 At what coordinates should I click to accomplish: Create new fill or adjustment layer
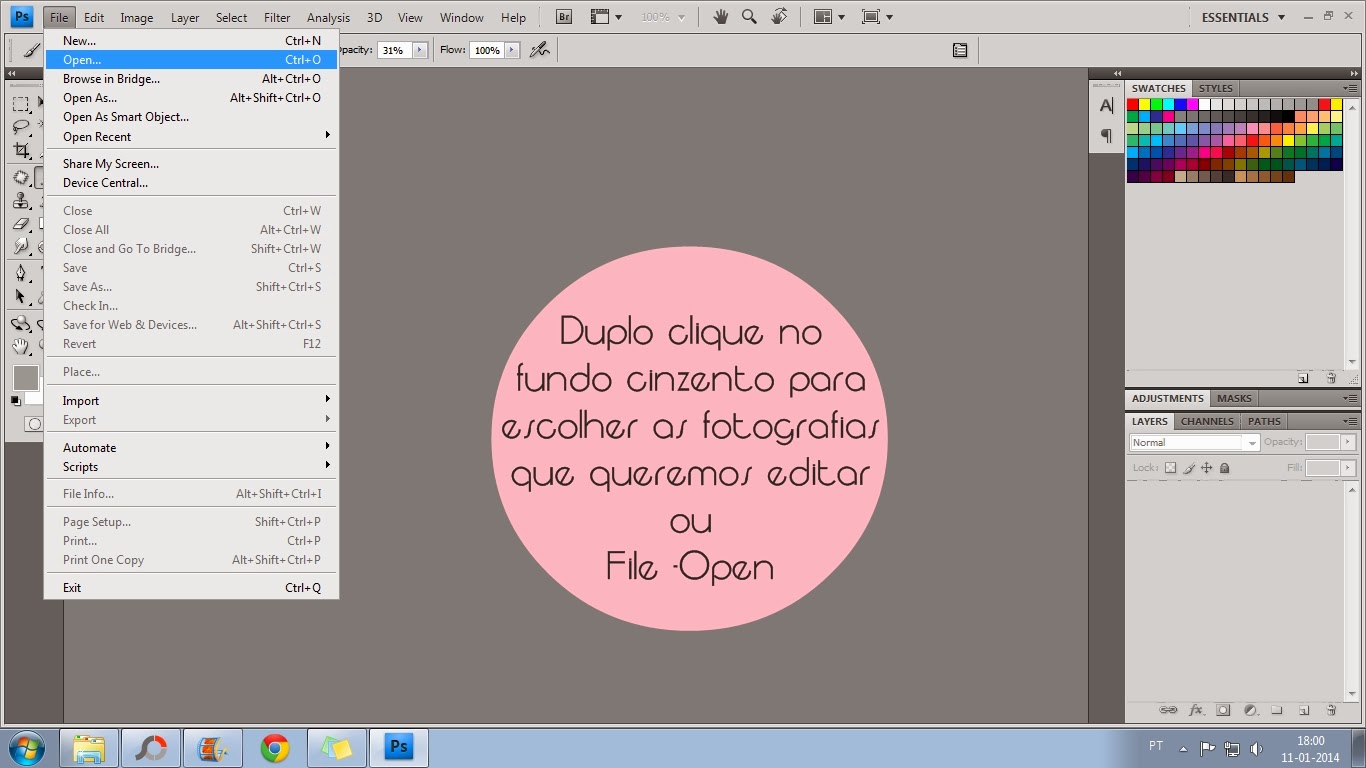pyautogui.click(x=1250, y=710)
